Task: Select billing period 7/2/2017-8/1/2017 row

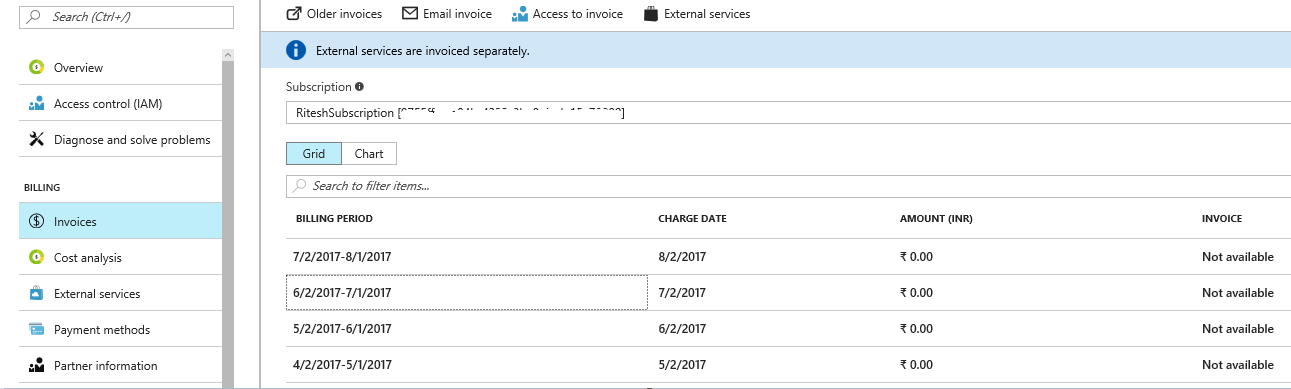Action: tap(788, 257)
